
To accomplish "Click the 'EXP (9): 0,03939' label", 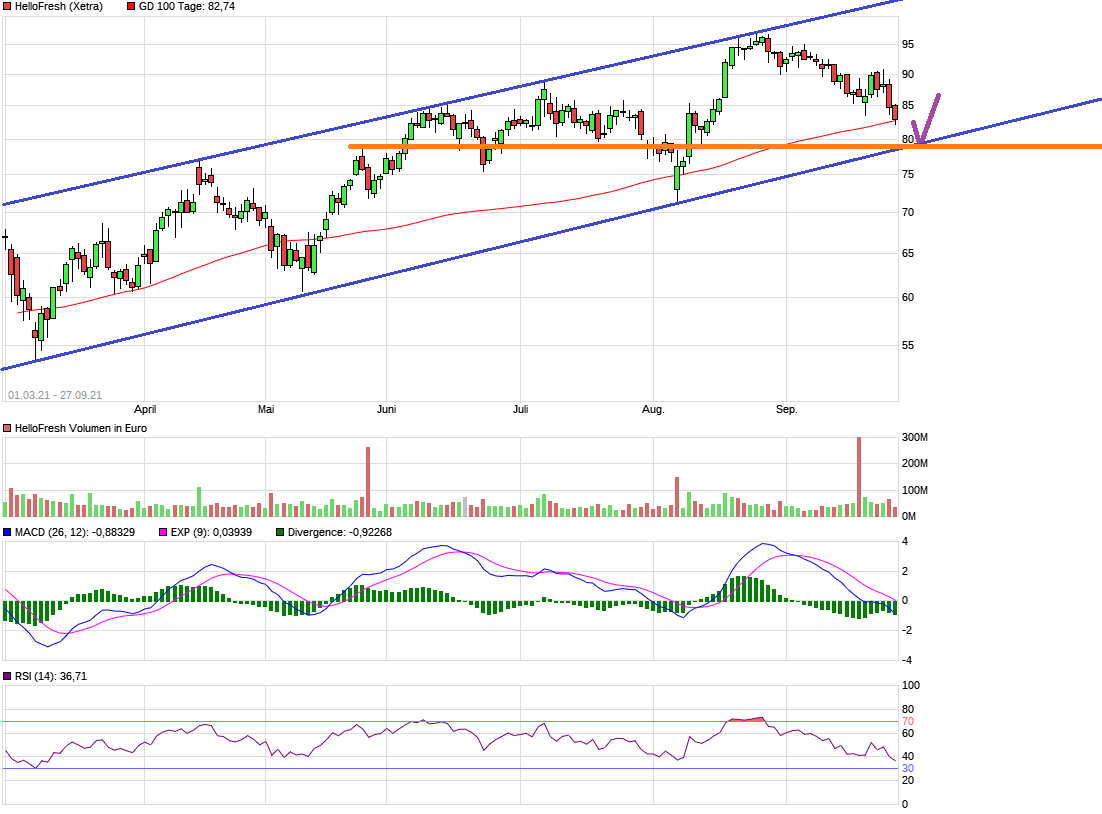I will pyautogui.click(x=211, y=533).
